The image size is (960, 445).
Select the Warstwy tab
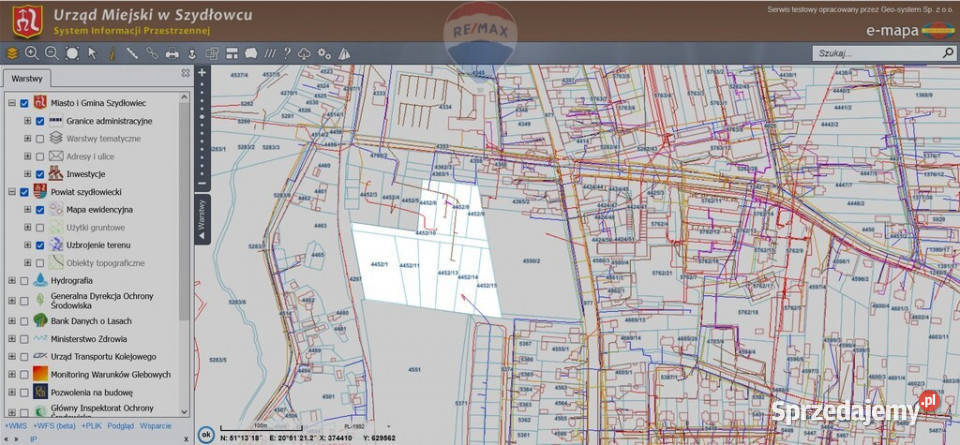(26, 78)
